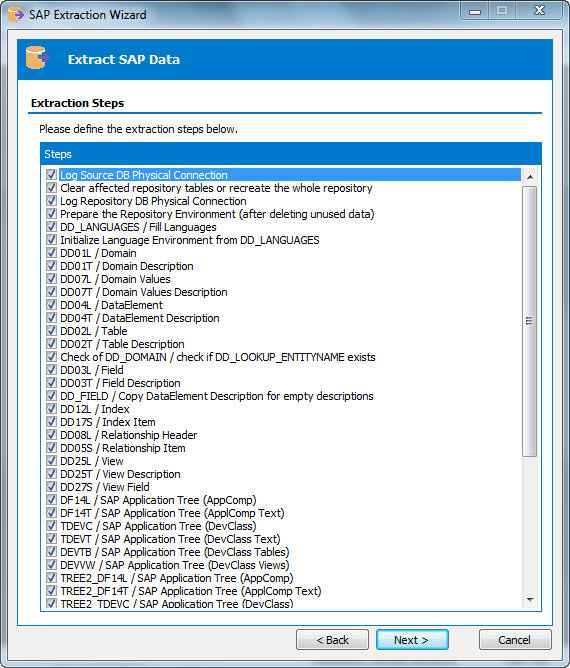Toggle the Clear affected repository tables checkbox
570x668 pixels.
(52, 188)
